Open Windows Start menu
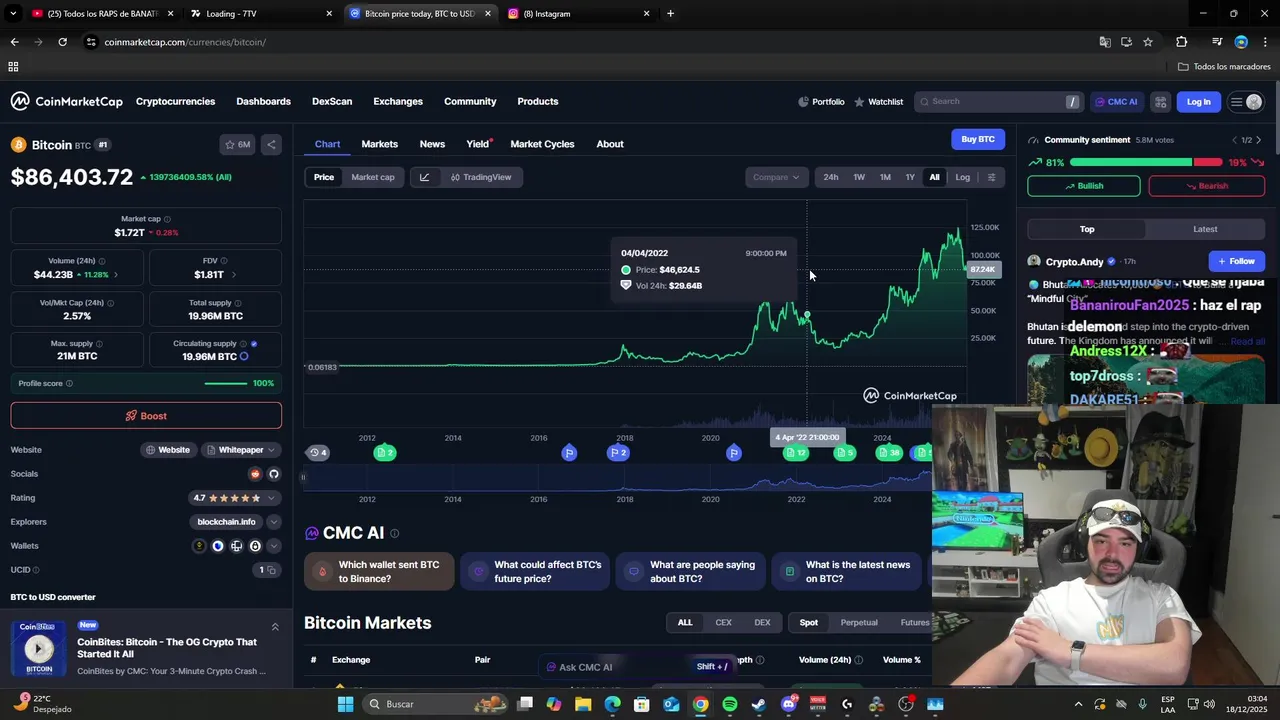1280x720 pixels. click(346, 704)
